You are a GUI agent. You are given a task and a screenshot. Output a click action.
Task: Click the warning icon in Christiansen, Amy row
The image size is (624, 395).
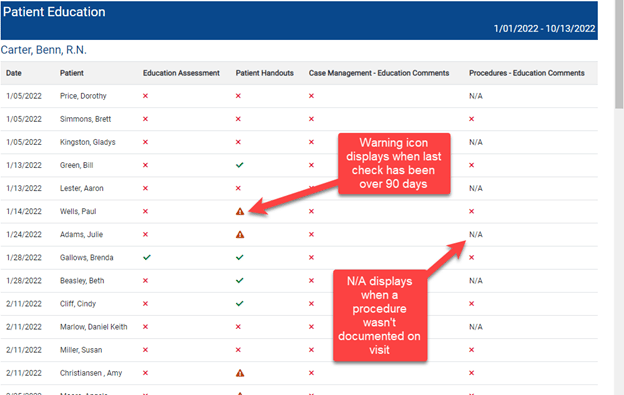pos(240,373)
